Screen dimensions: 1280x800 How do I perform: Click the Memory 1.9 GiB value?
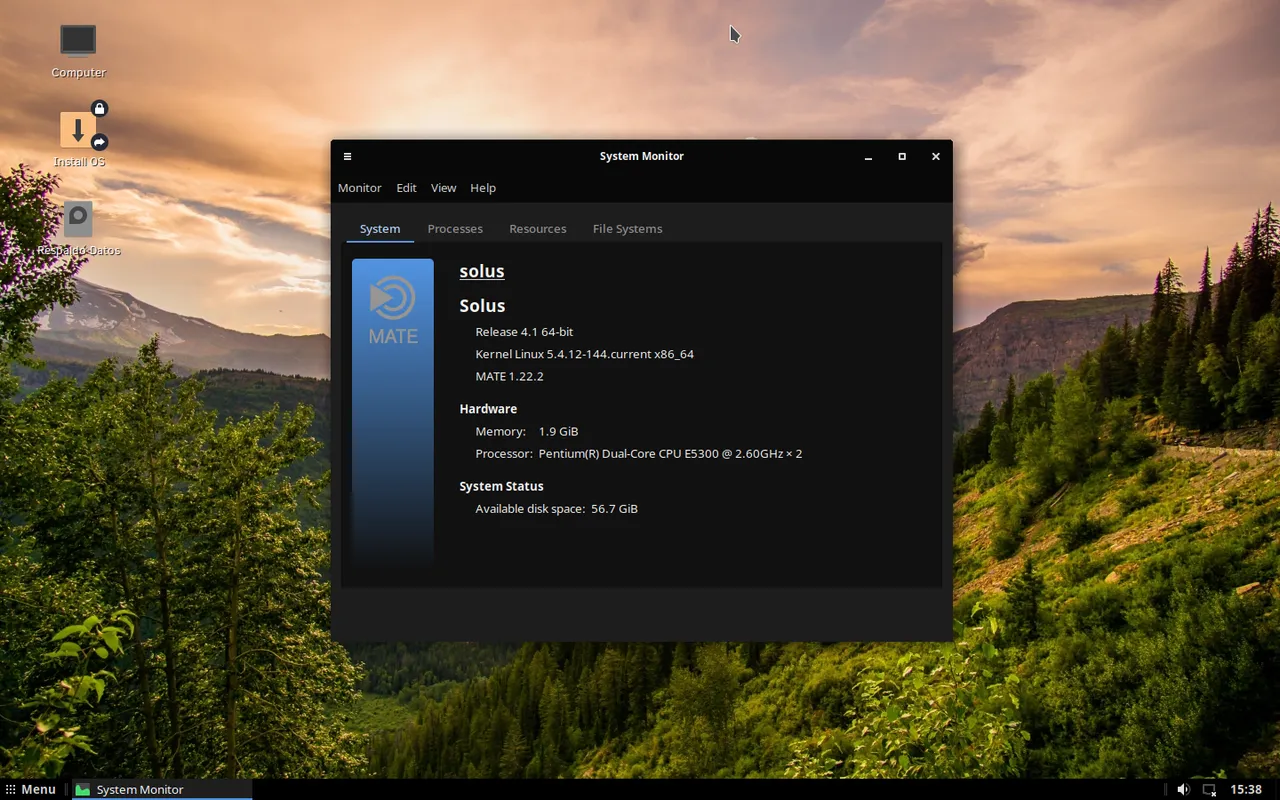[x=558, y=432]
